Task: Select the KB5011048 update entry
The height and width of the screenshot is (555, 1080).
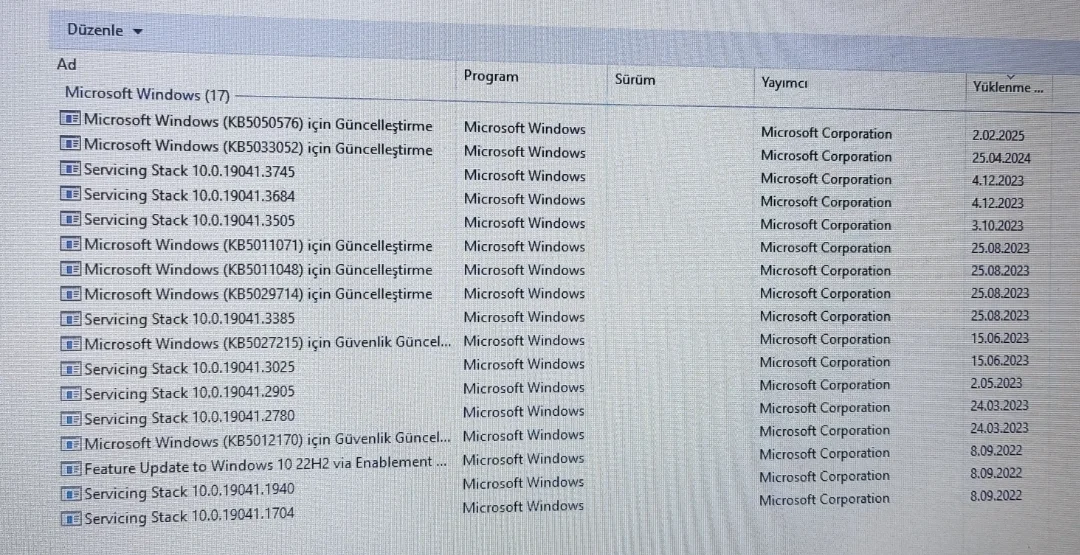Action: (258, 269)
